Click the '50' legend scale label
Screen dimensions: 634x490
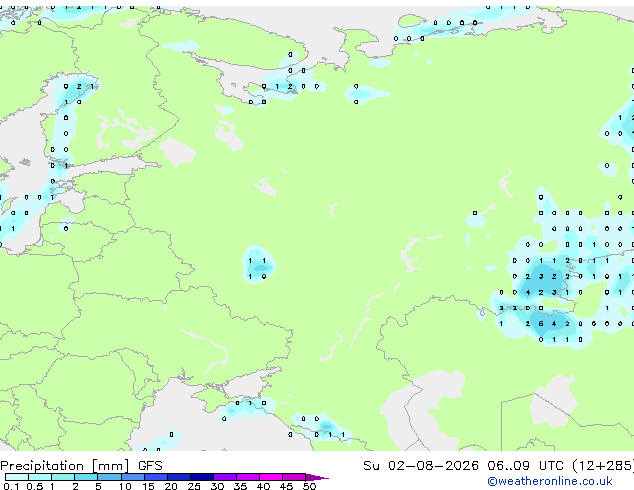click(310, 486)
